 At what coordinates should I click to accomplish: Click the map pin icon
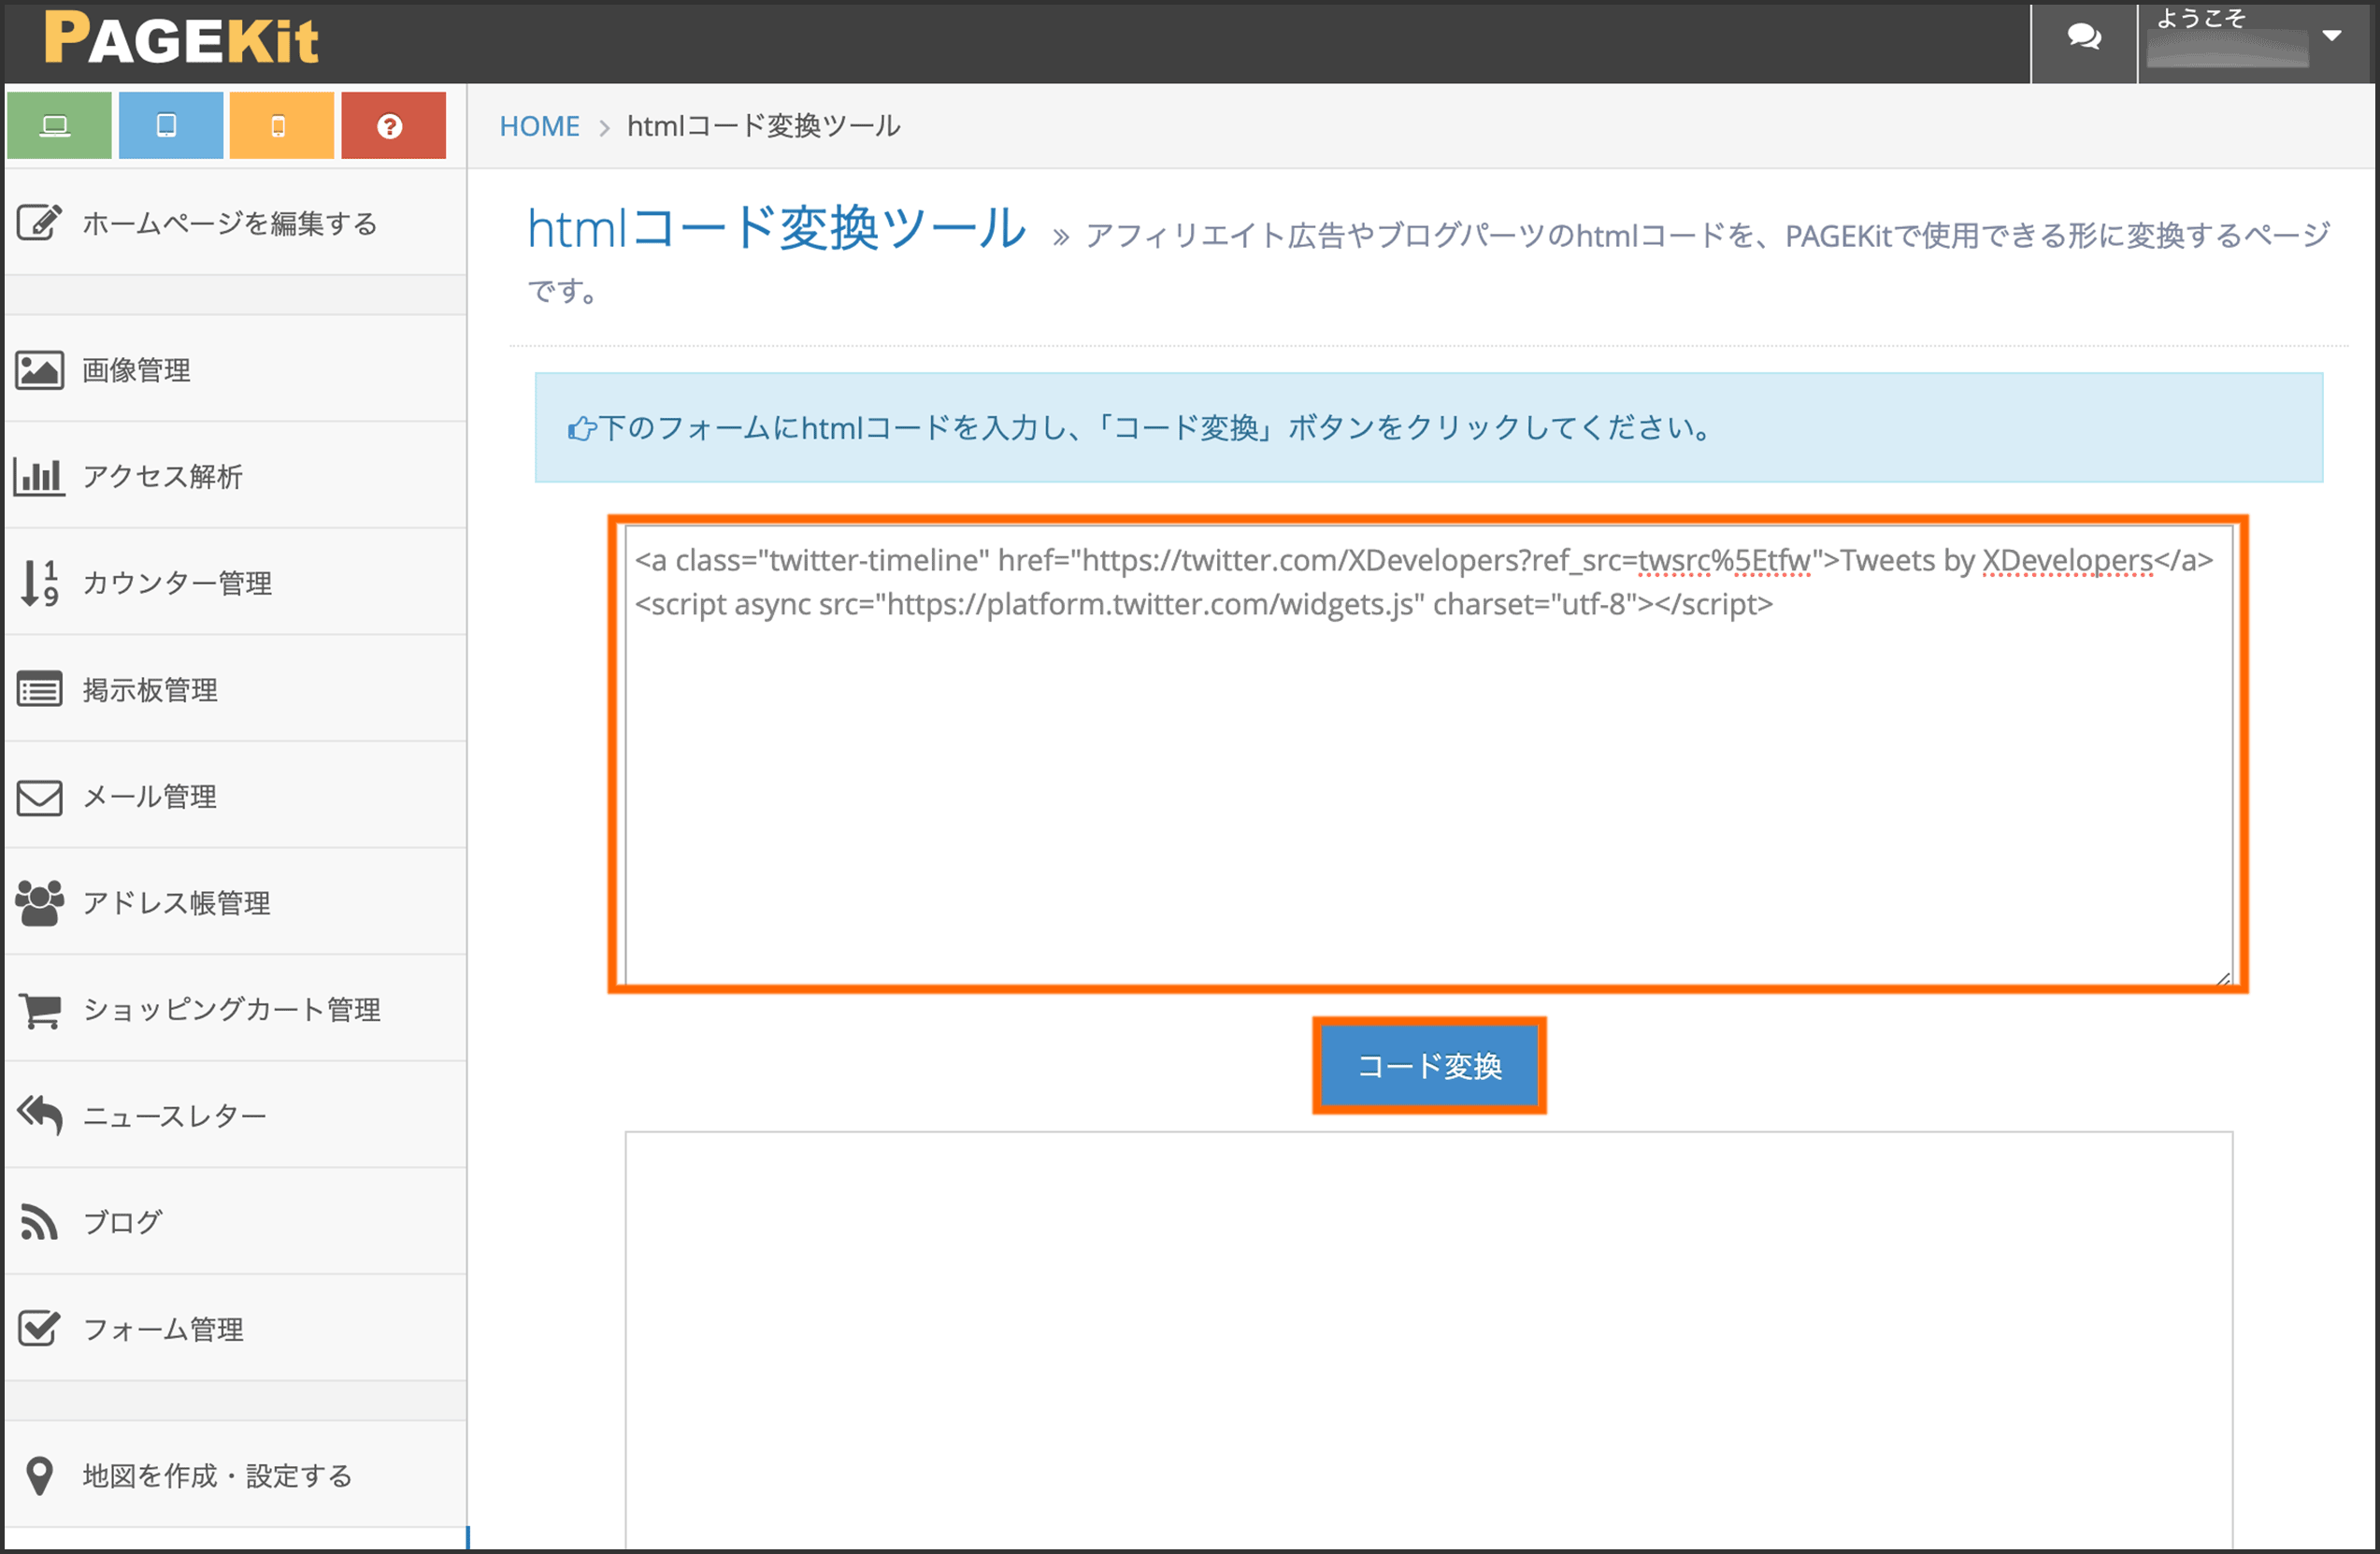39,1476
